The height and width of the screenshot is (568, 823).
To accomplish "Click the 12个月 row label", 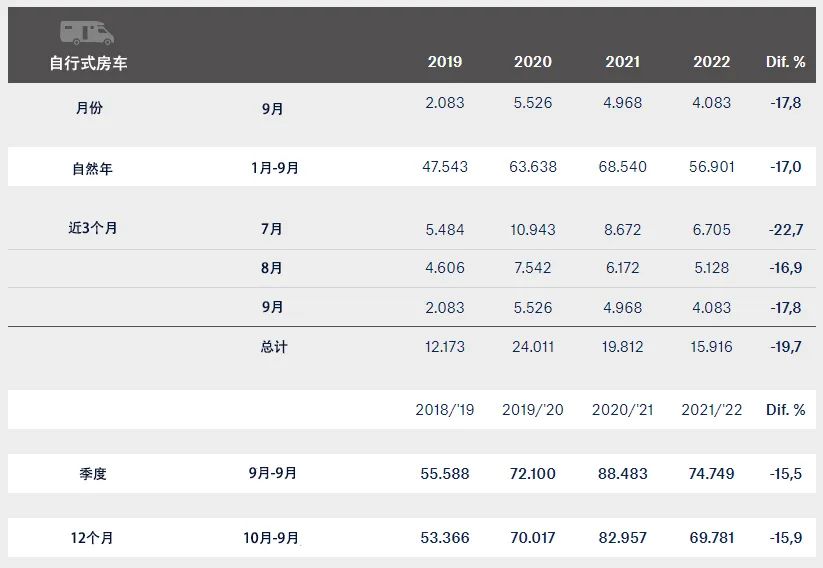I will [92, 538].
